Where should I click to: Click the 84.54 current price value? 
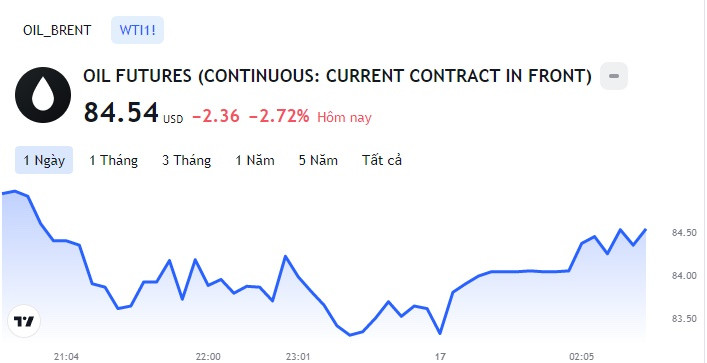[121, 112]
